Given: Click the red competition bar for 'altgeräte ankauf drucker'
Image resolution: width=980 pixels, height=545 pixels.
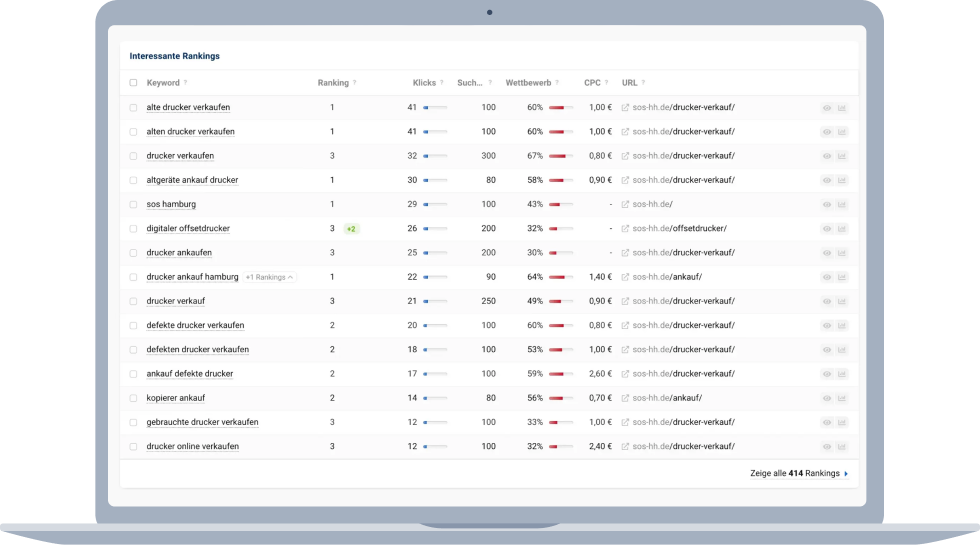Looking at the screenshot, I should tap(560, 180).
